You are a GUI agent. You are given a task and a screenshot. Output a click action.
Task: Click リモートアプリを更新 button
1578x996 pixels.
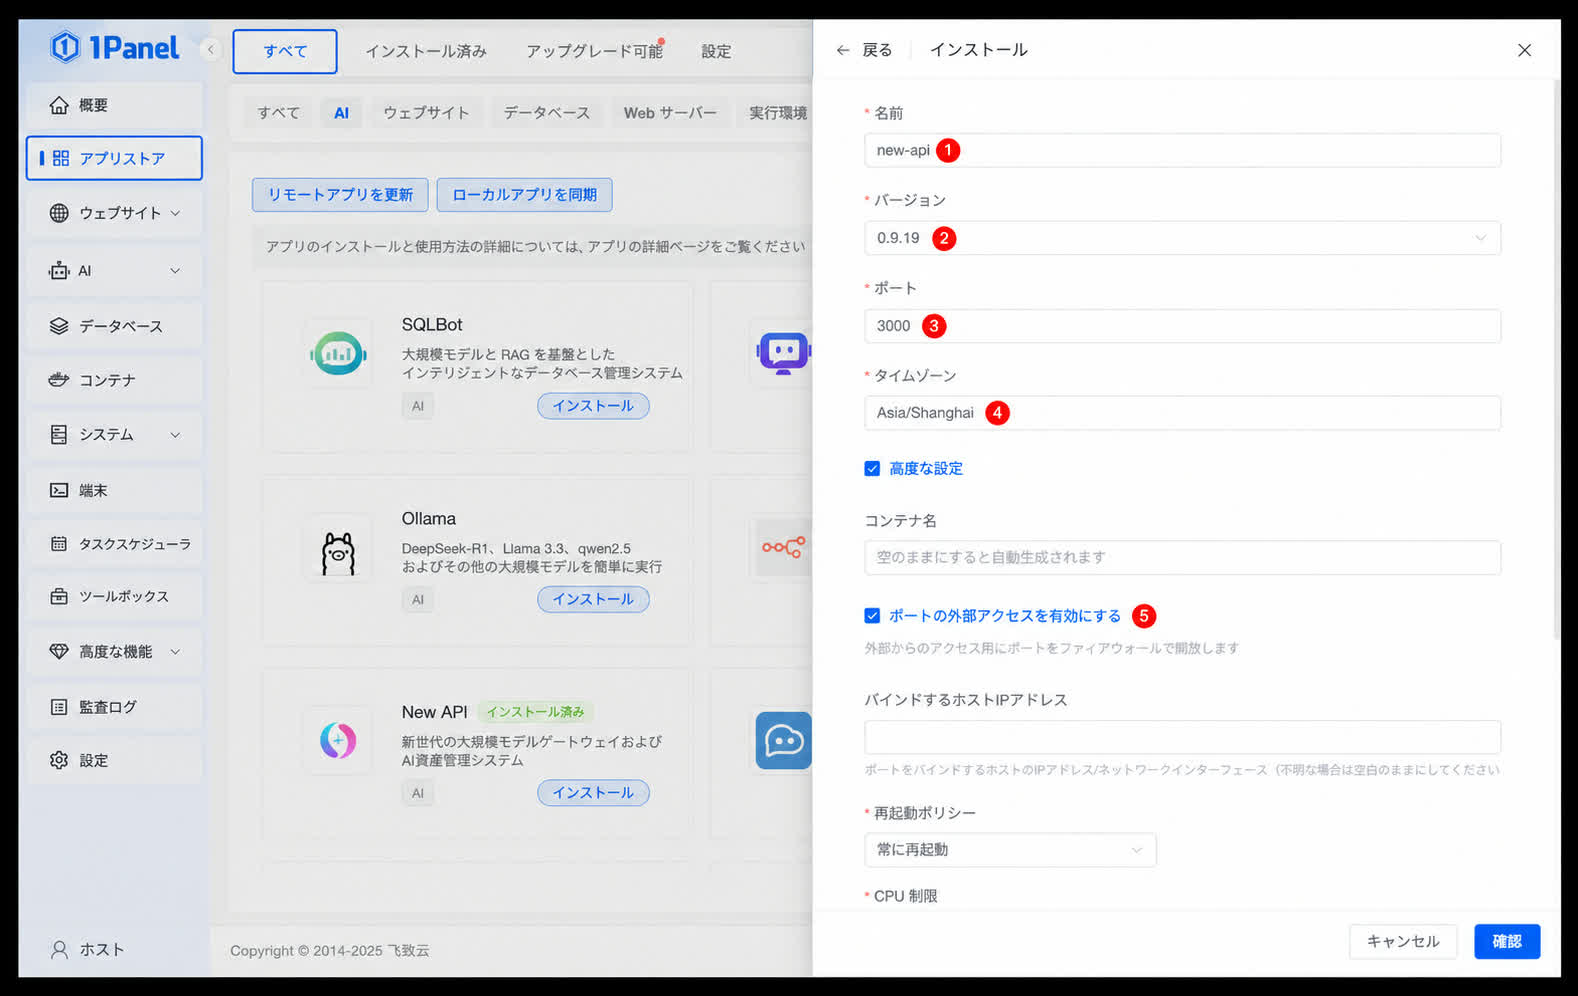pyautogui.click(x=340, y=195)
